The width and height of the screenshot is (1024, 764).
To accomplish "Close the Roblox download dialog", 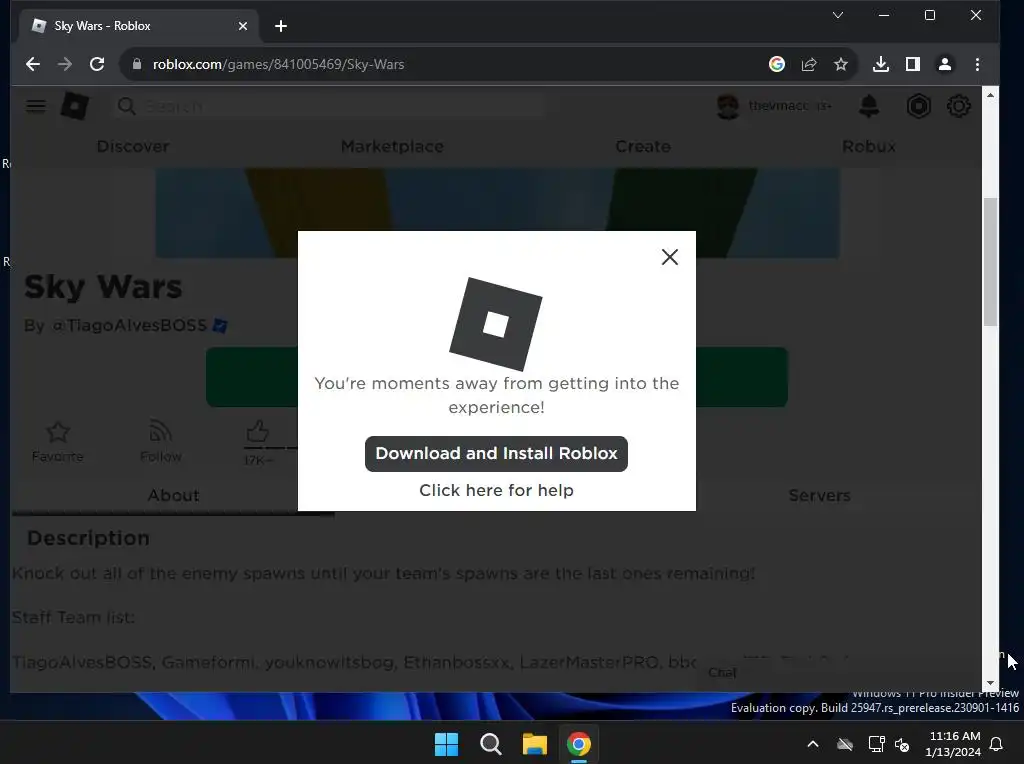I will click(x=669, y=257).
